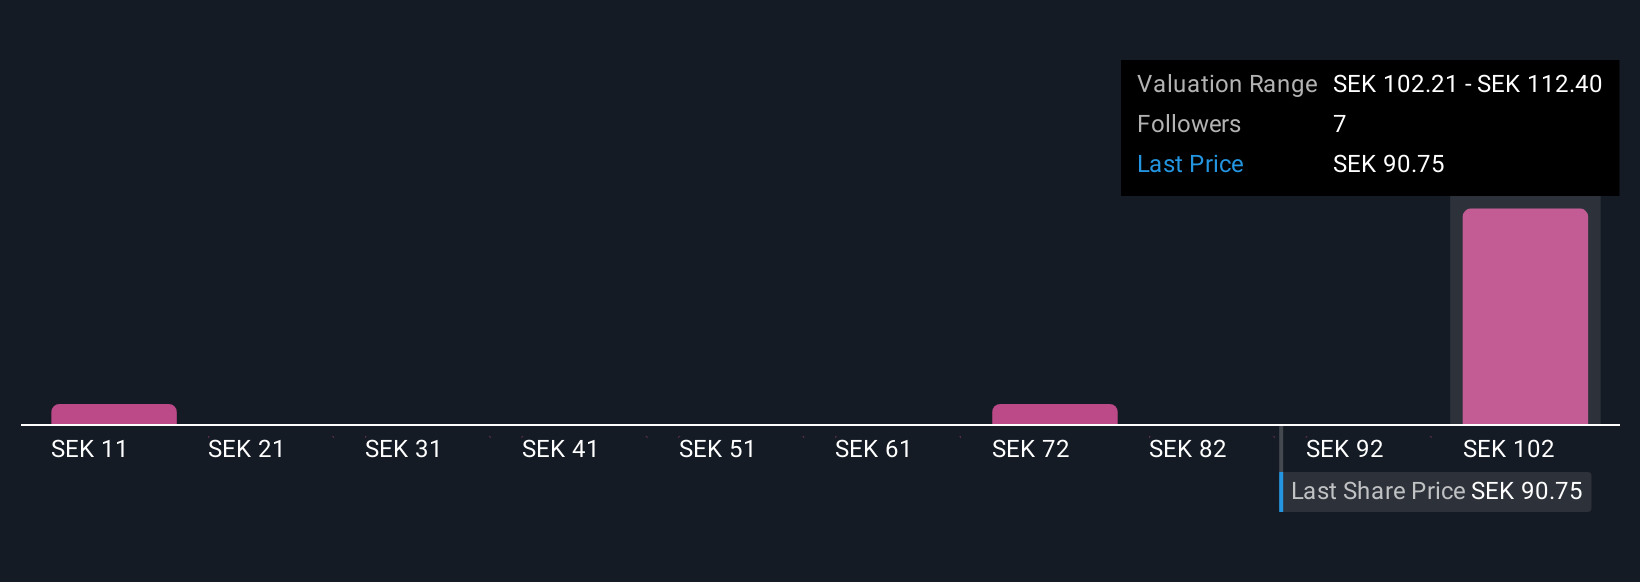
Task: Click the SEK 41 axis label
Action: tap(560, 449)
